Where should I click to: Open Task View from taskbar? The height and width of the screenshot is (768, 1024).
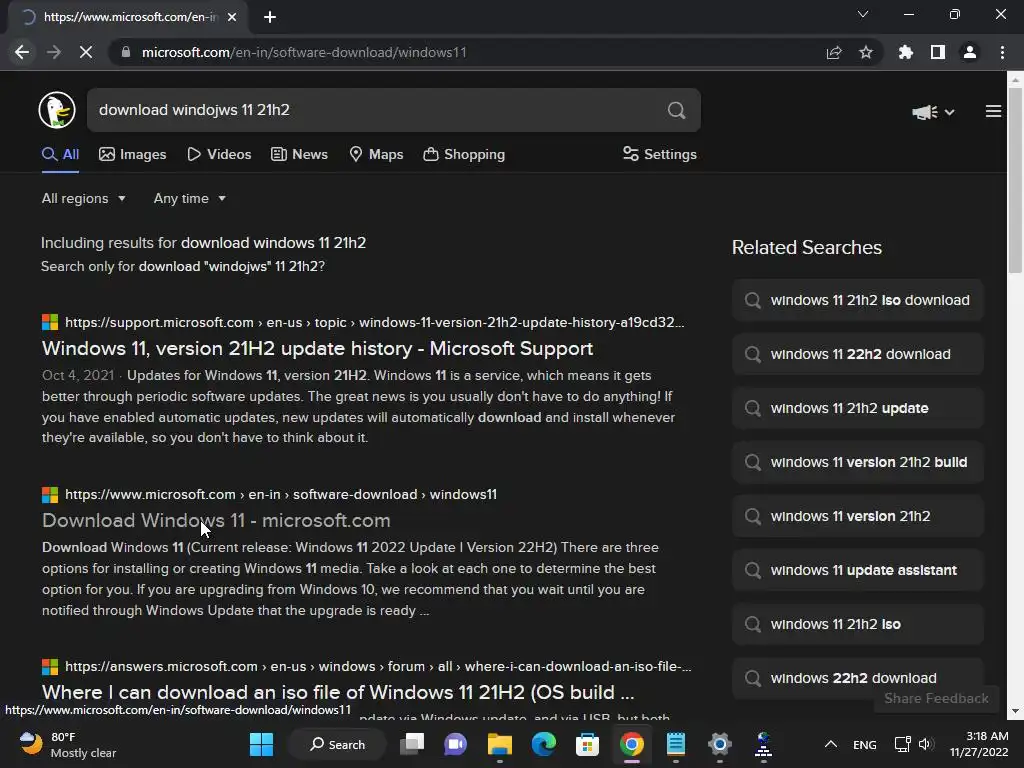[412, 744]
